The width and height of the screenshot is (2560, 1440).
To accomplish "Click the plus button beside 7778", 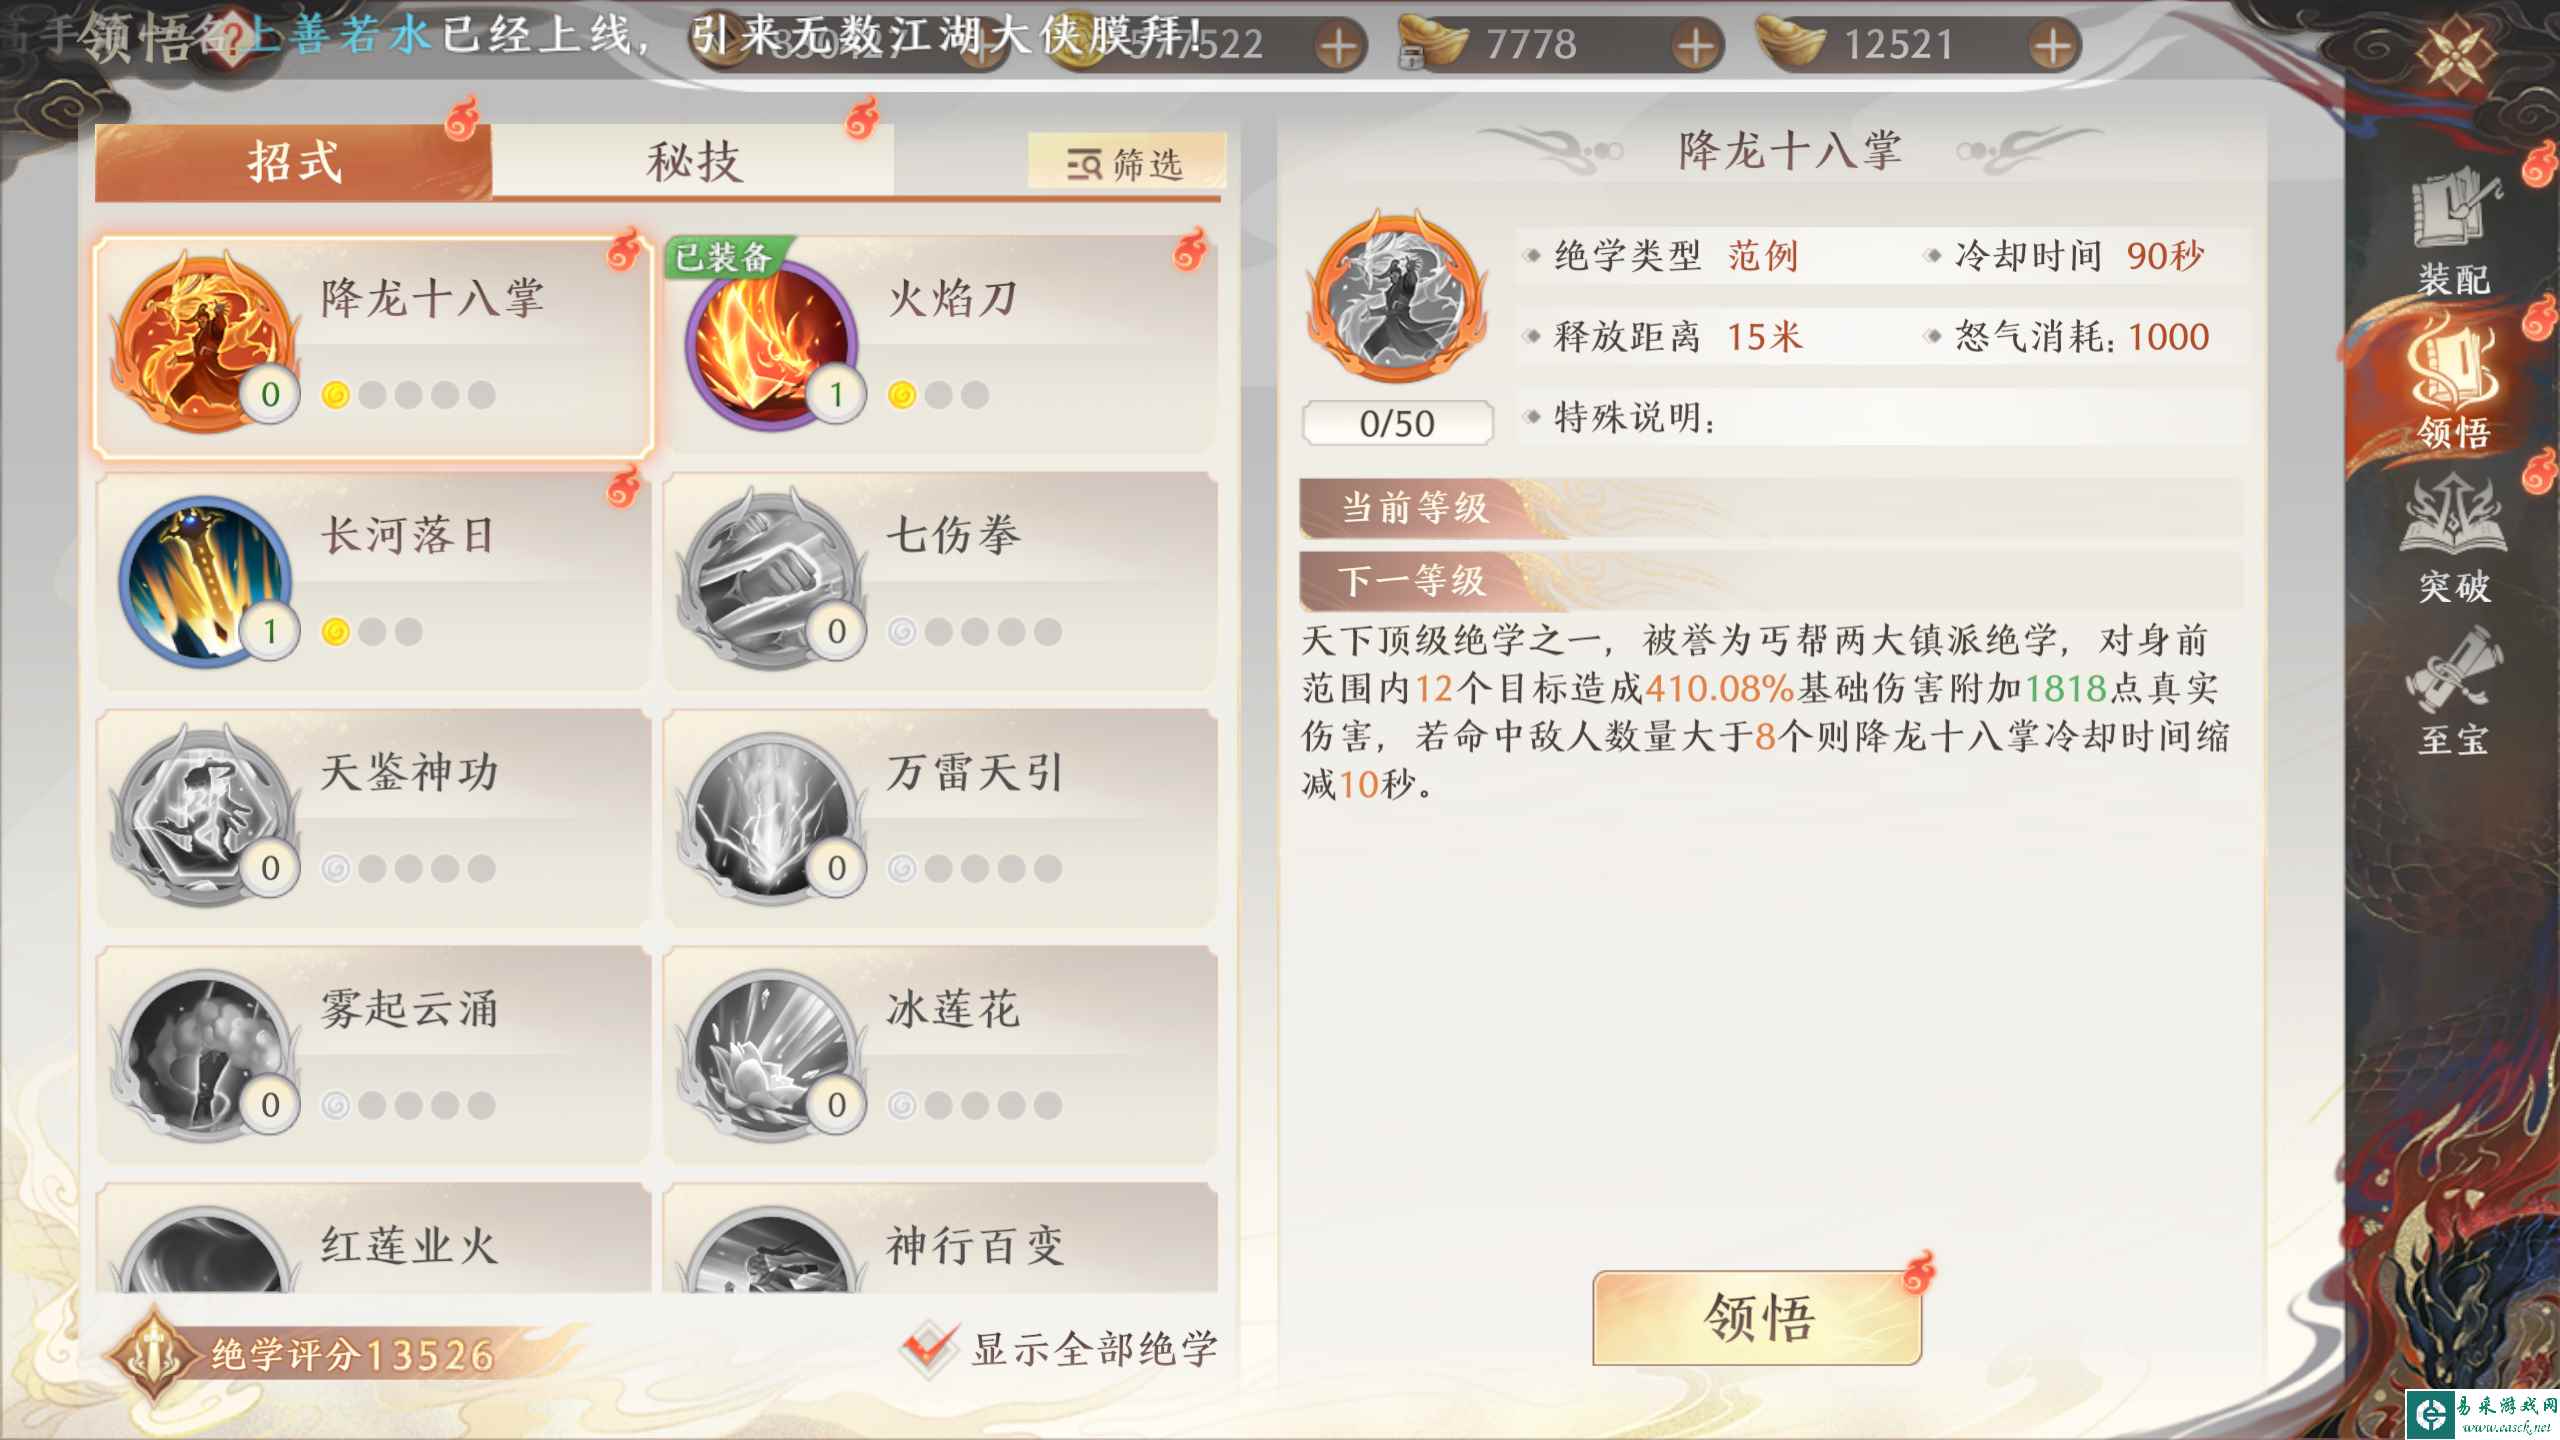I will [x=1694, y=46].
